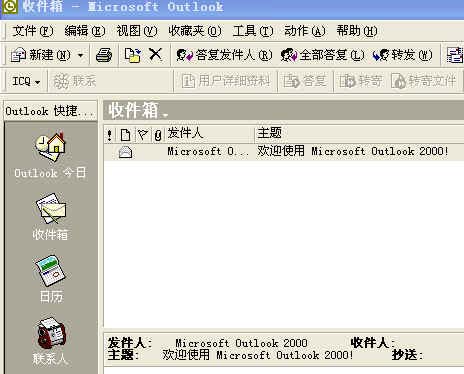
Task: Sort by the flag status column header
Action: (x=143, y=135)
